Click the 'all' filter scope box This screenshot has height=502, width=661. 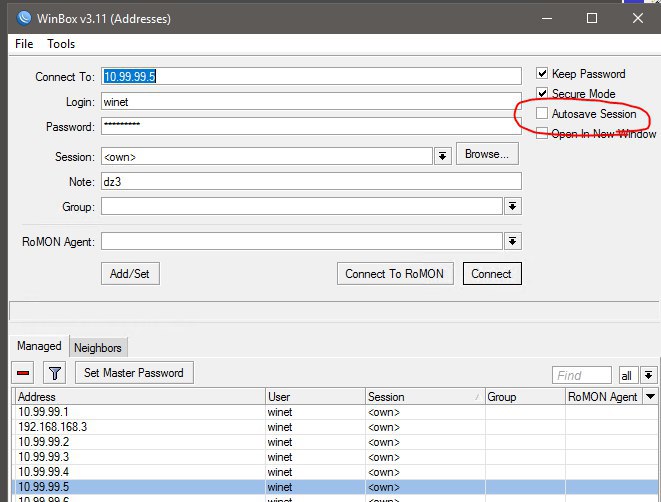tap(628, 375)
